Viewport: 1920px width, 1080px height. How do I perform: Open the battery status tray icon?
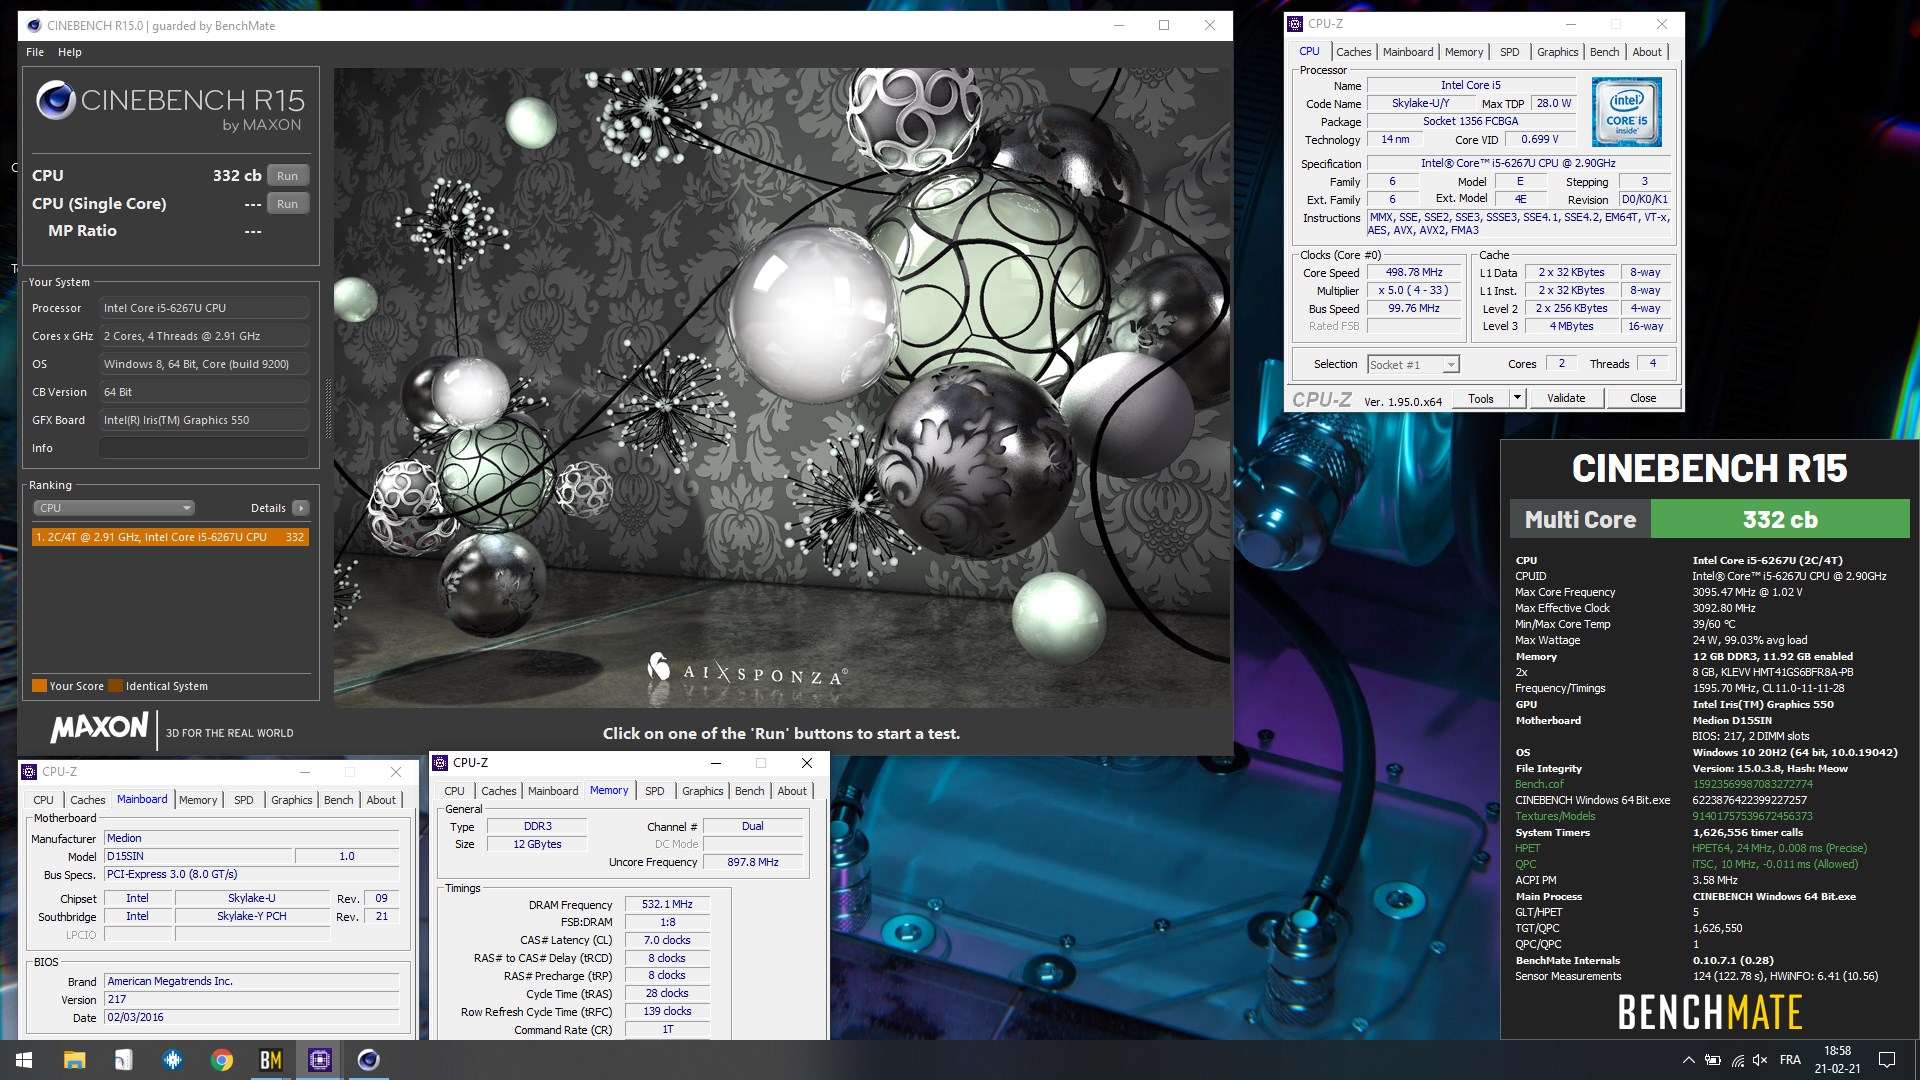1713,1060
